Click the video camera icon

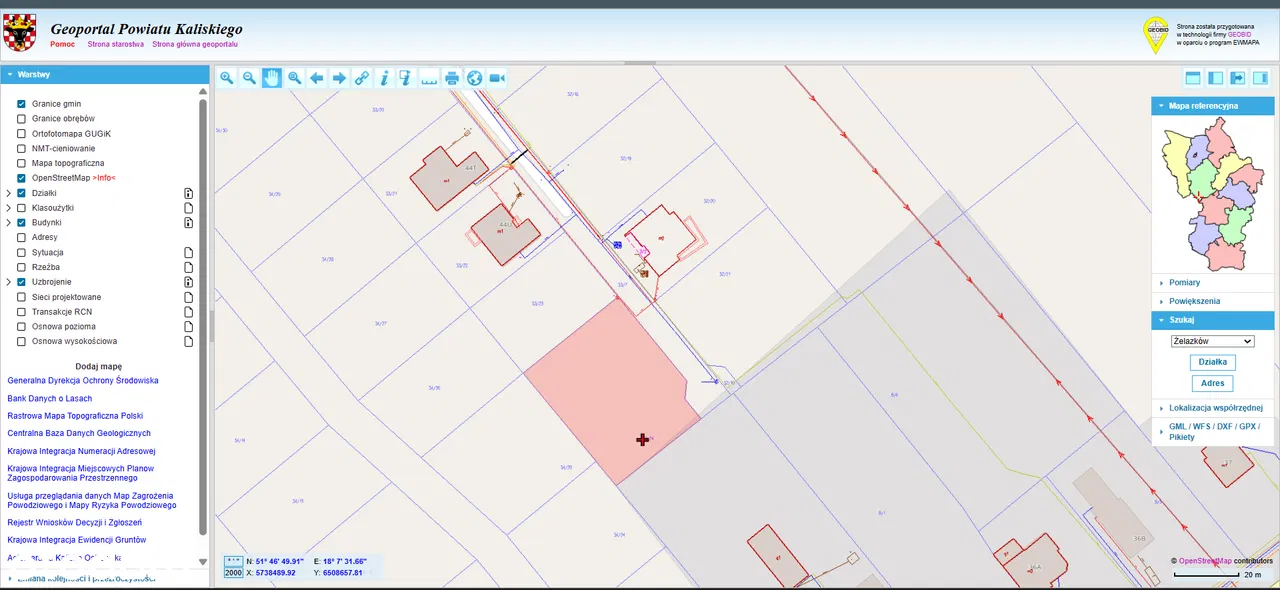coord(497,78)
